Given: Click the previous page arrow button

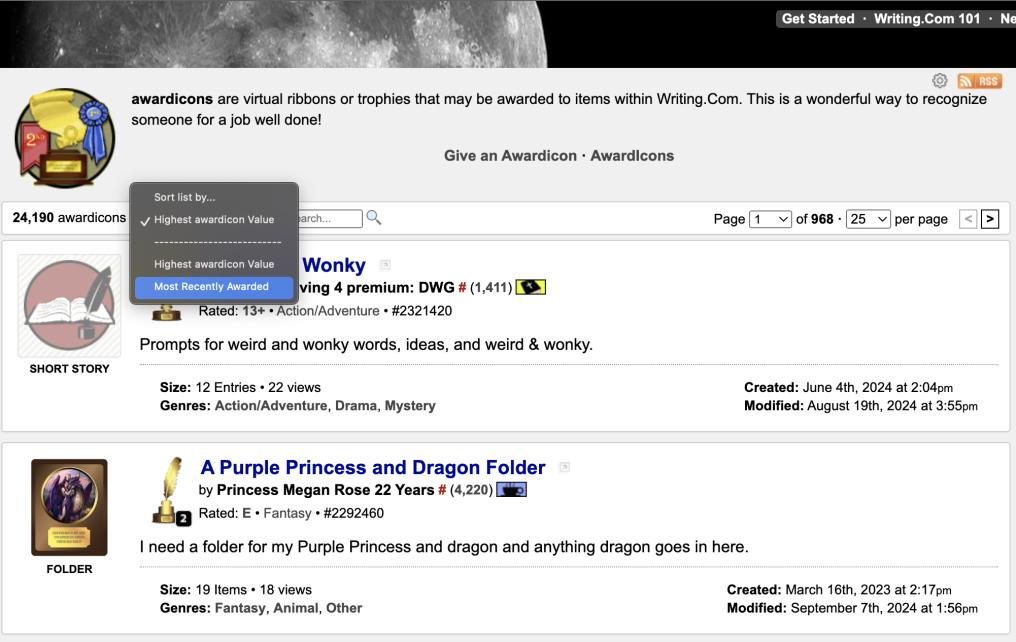Looking at the screenshot, I should (x=968, y=219).
